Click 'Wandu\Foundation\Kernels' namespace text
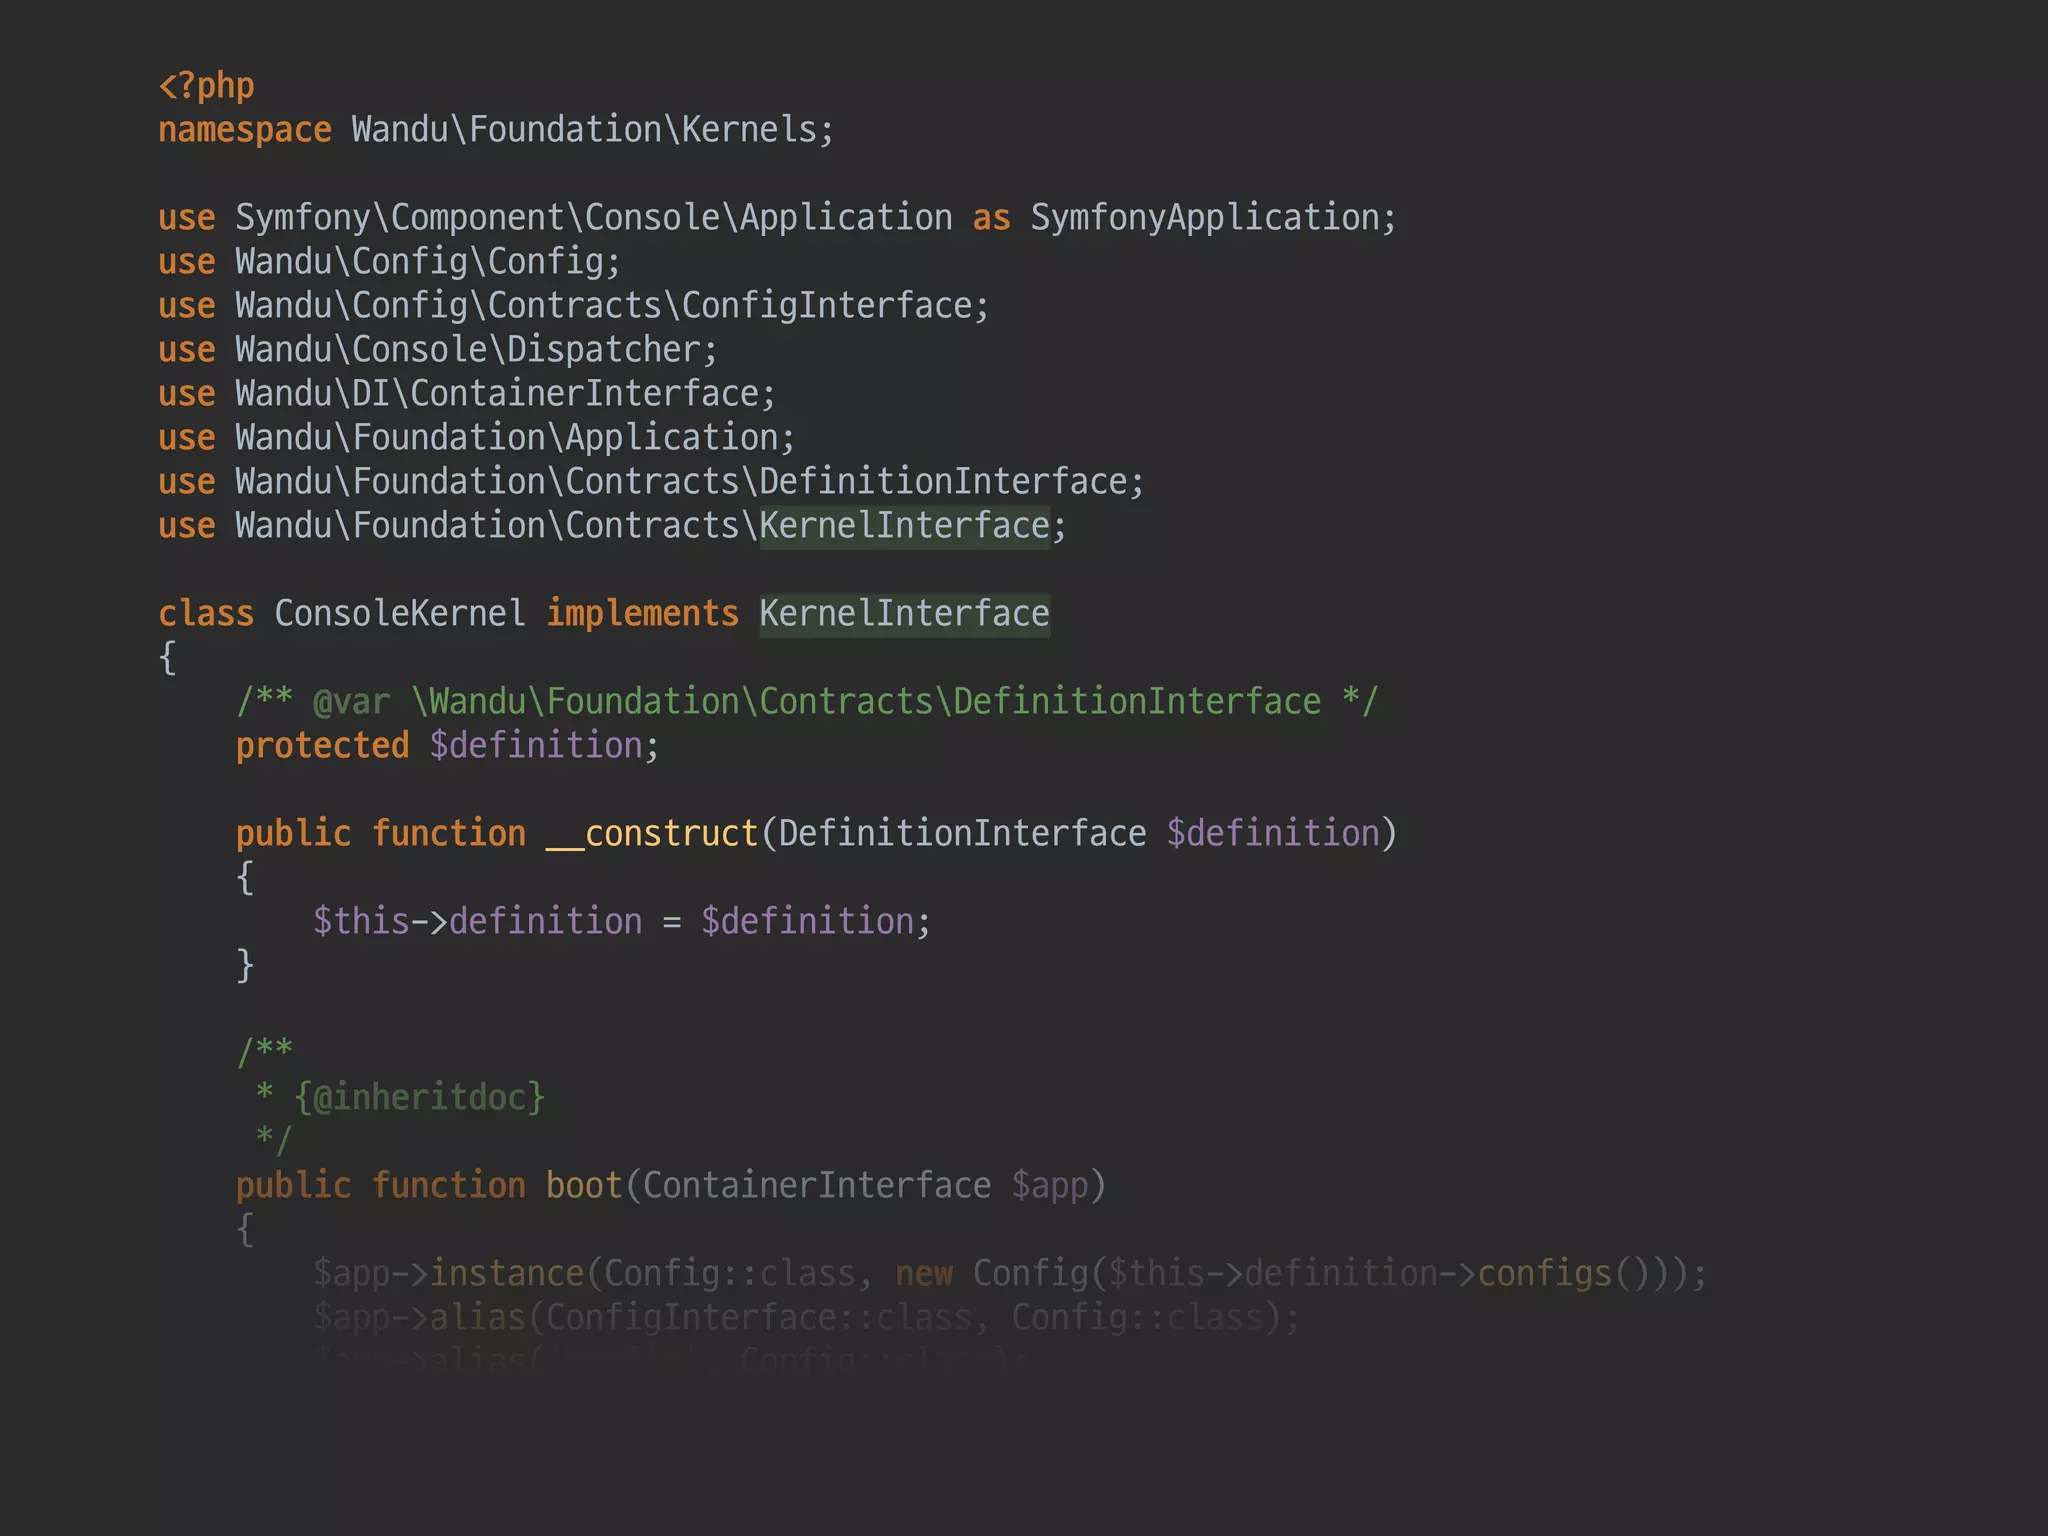 tap(584, 130)
